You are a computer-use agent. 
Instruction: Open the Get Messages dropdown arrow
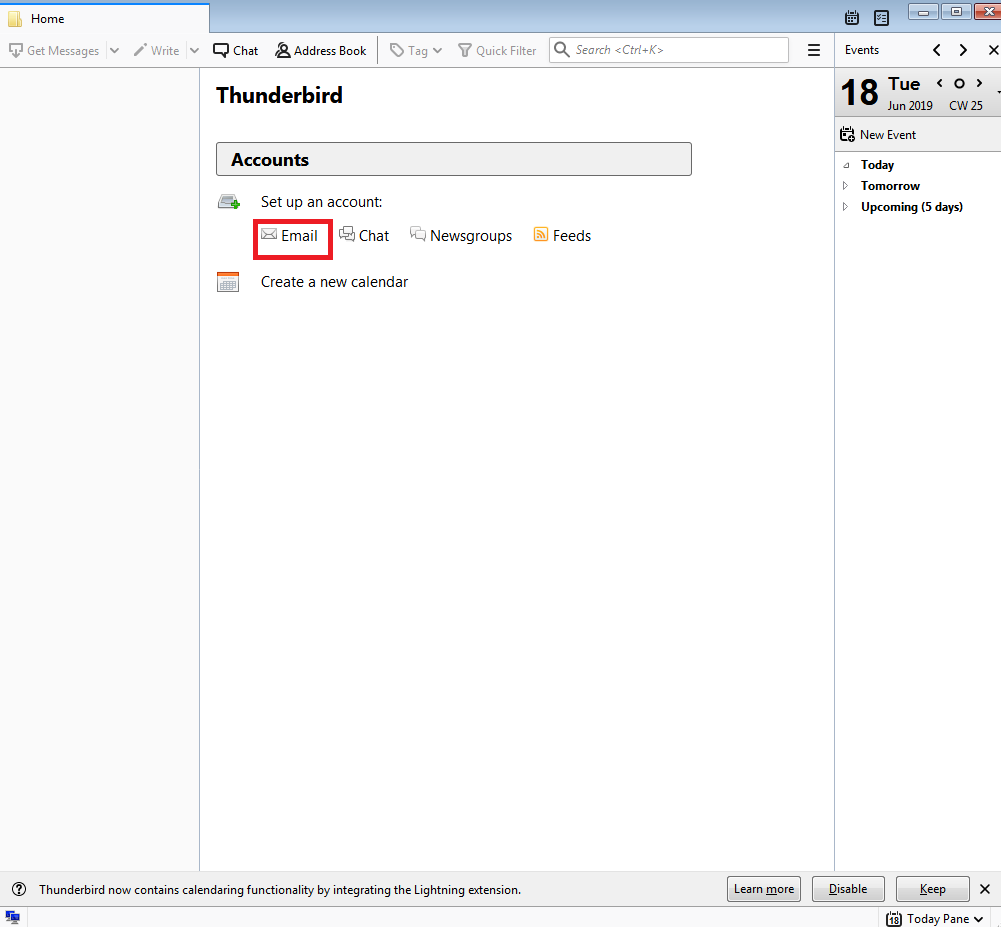click(114, 50)
